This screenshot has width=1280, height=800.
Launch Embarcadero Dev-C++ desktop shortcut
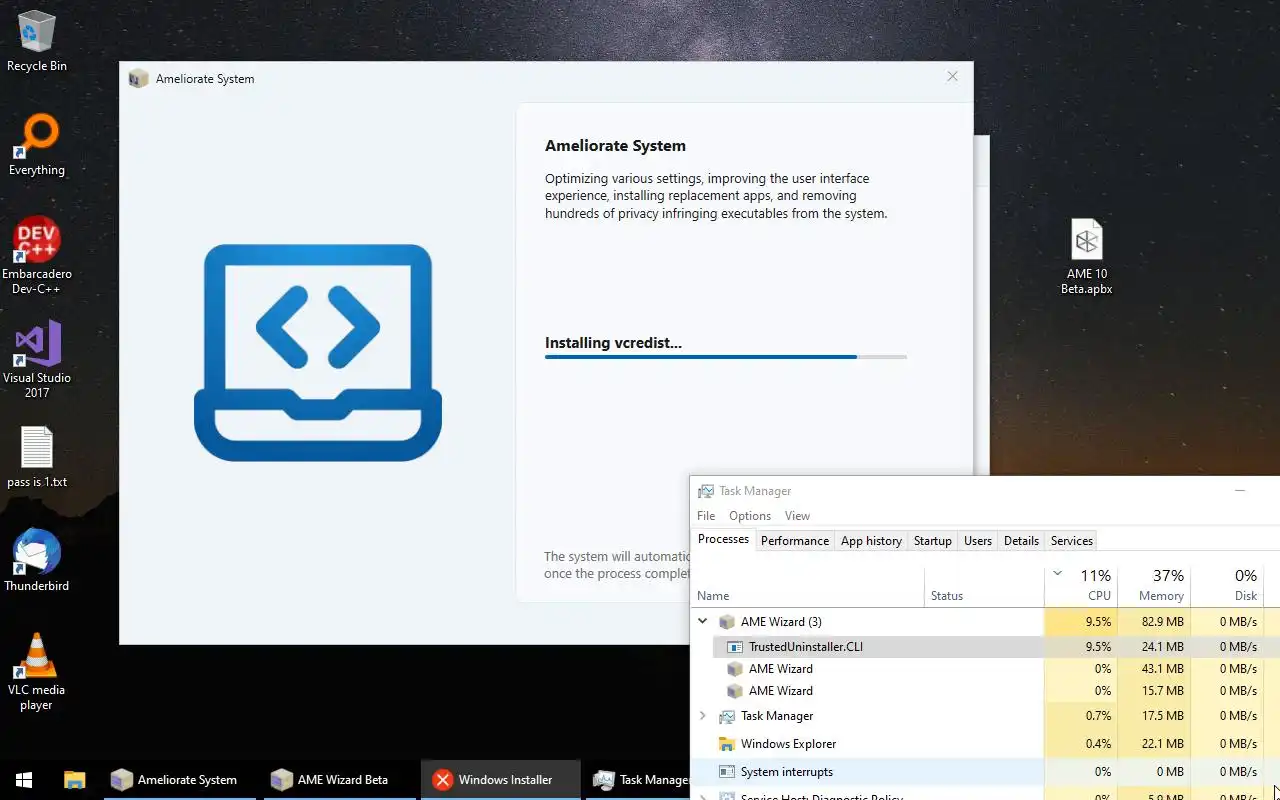pos(37,256)
